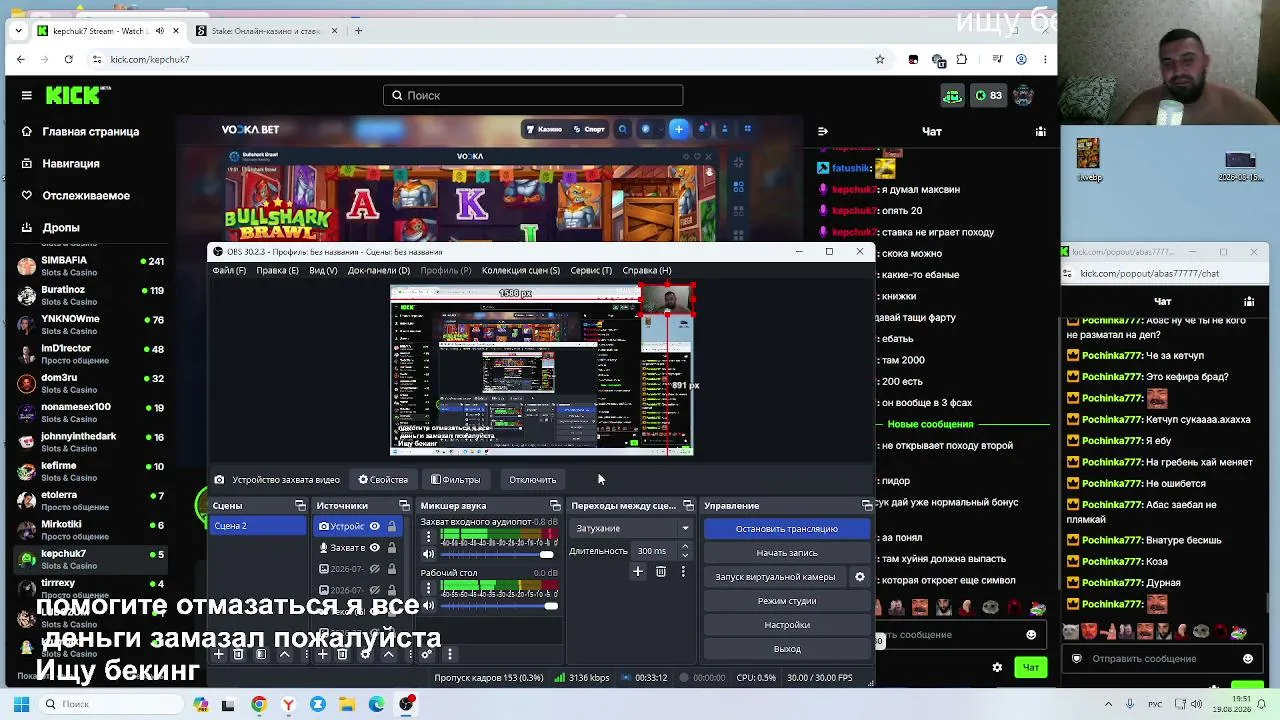The image size is (1280, 720).
Task: Open the Kick points balance showing 83
Action: [x=988, y=95]
